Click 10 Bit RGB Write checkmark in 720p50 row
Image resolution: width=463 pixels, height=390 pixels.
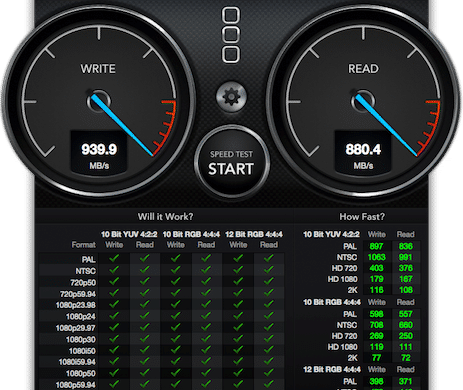(x=176, y=281)
